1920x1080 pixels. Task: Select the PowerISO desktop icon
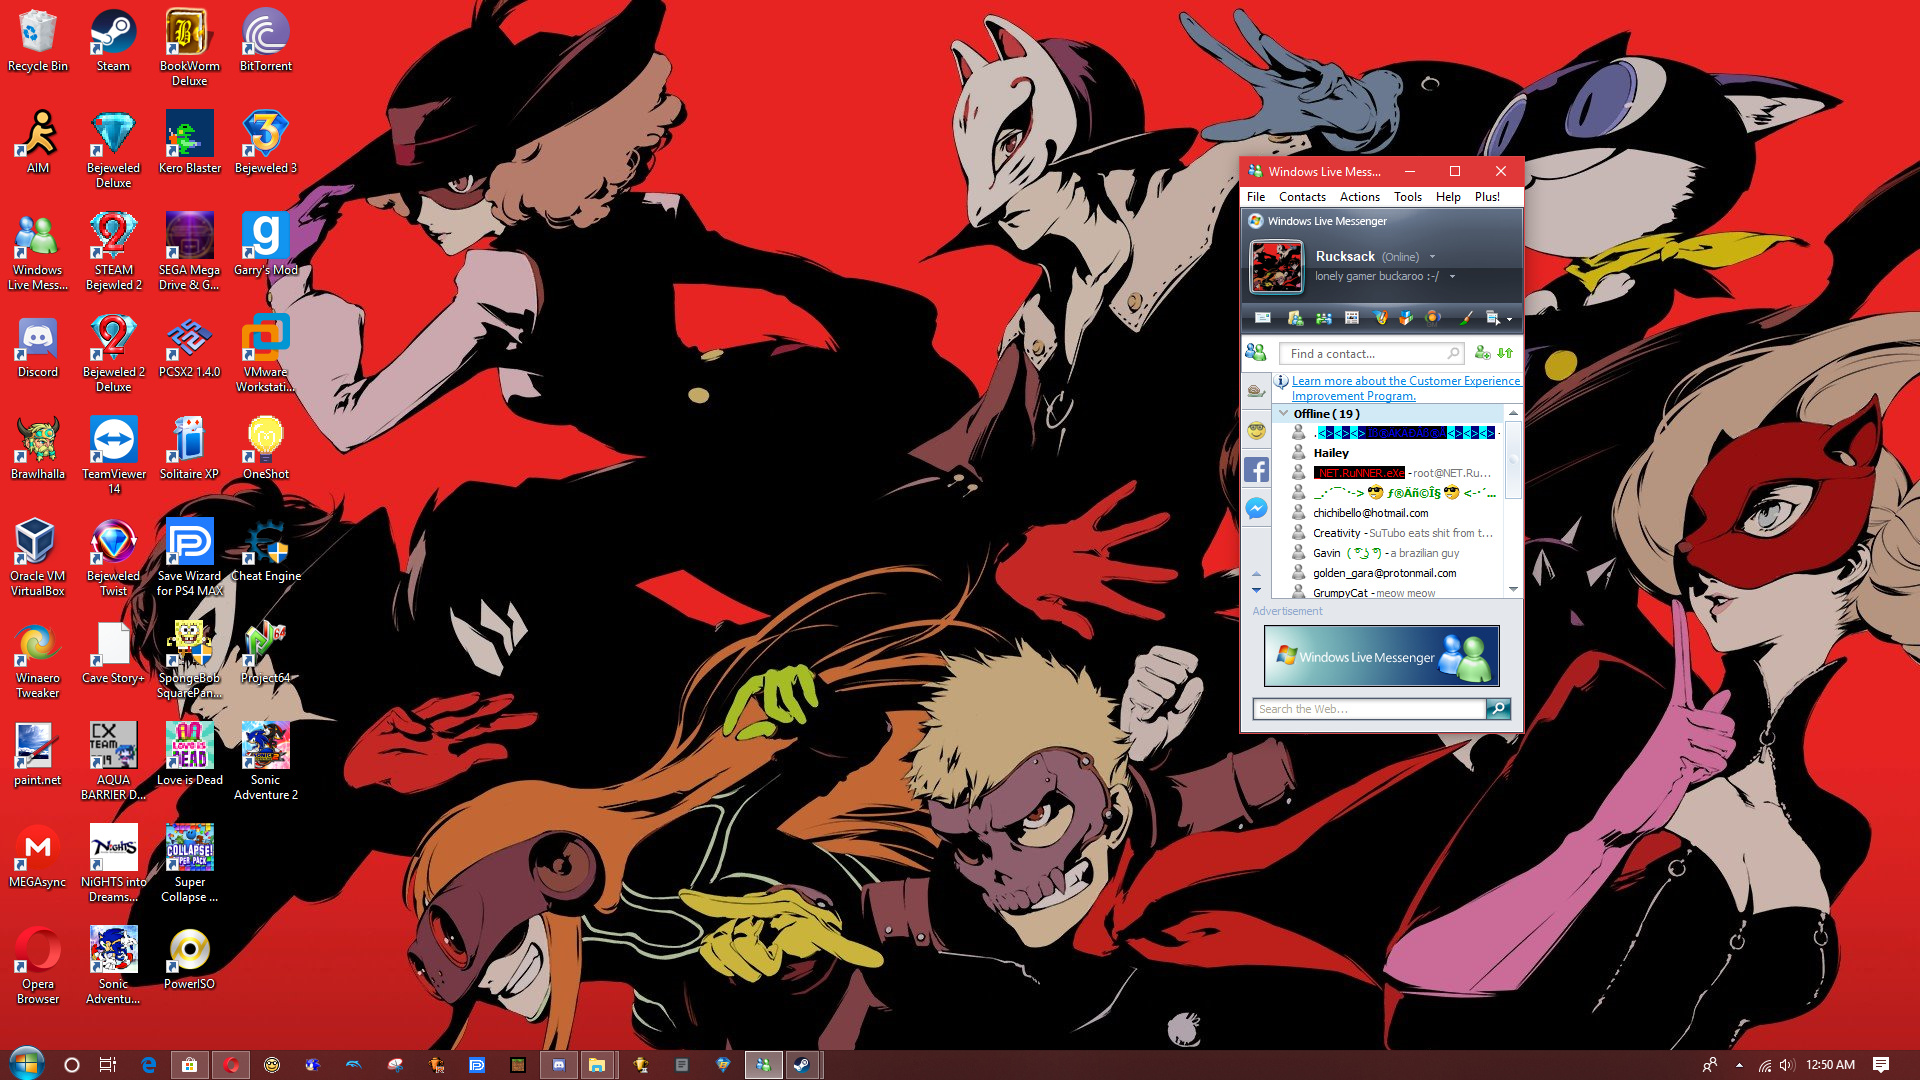(189, 959)
